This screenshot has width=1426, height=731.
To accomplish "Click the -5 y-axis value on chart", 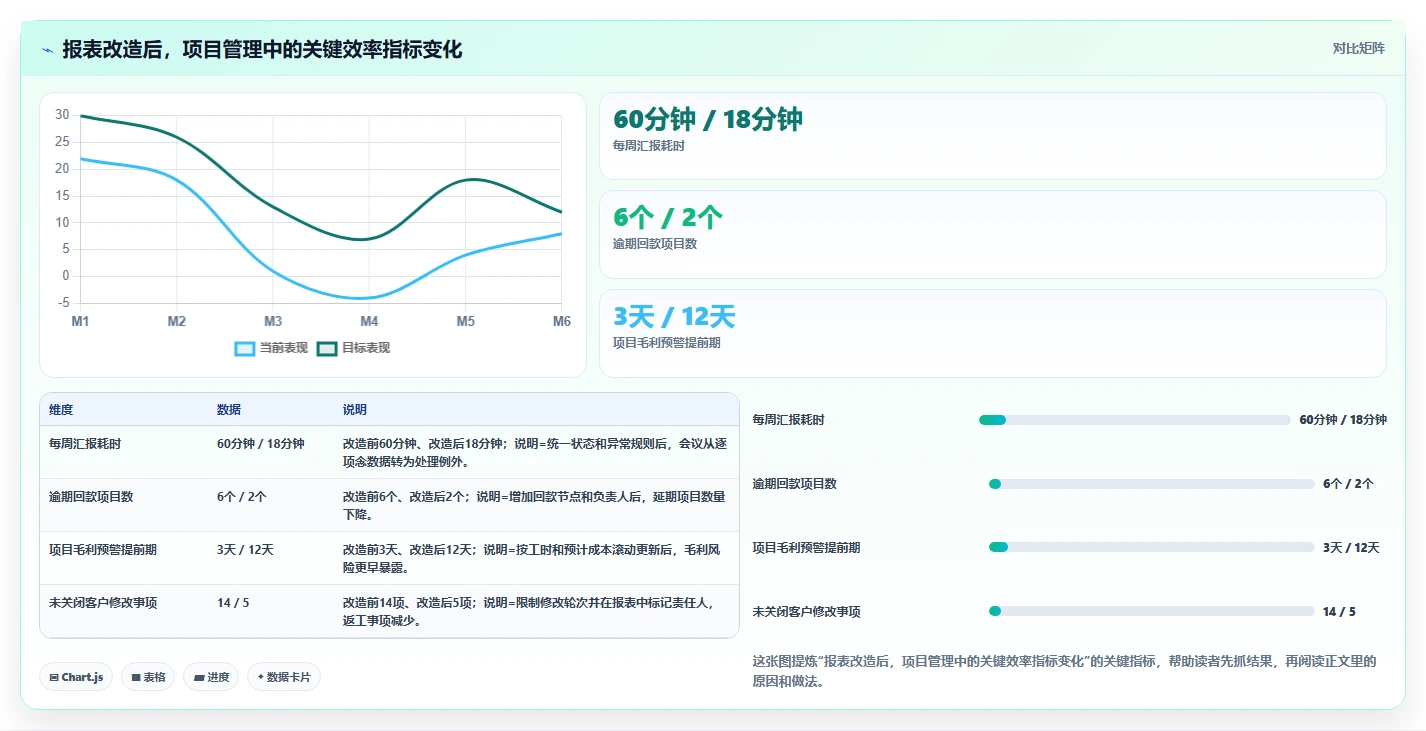I will 63,303.
